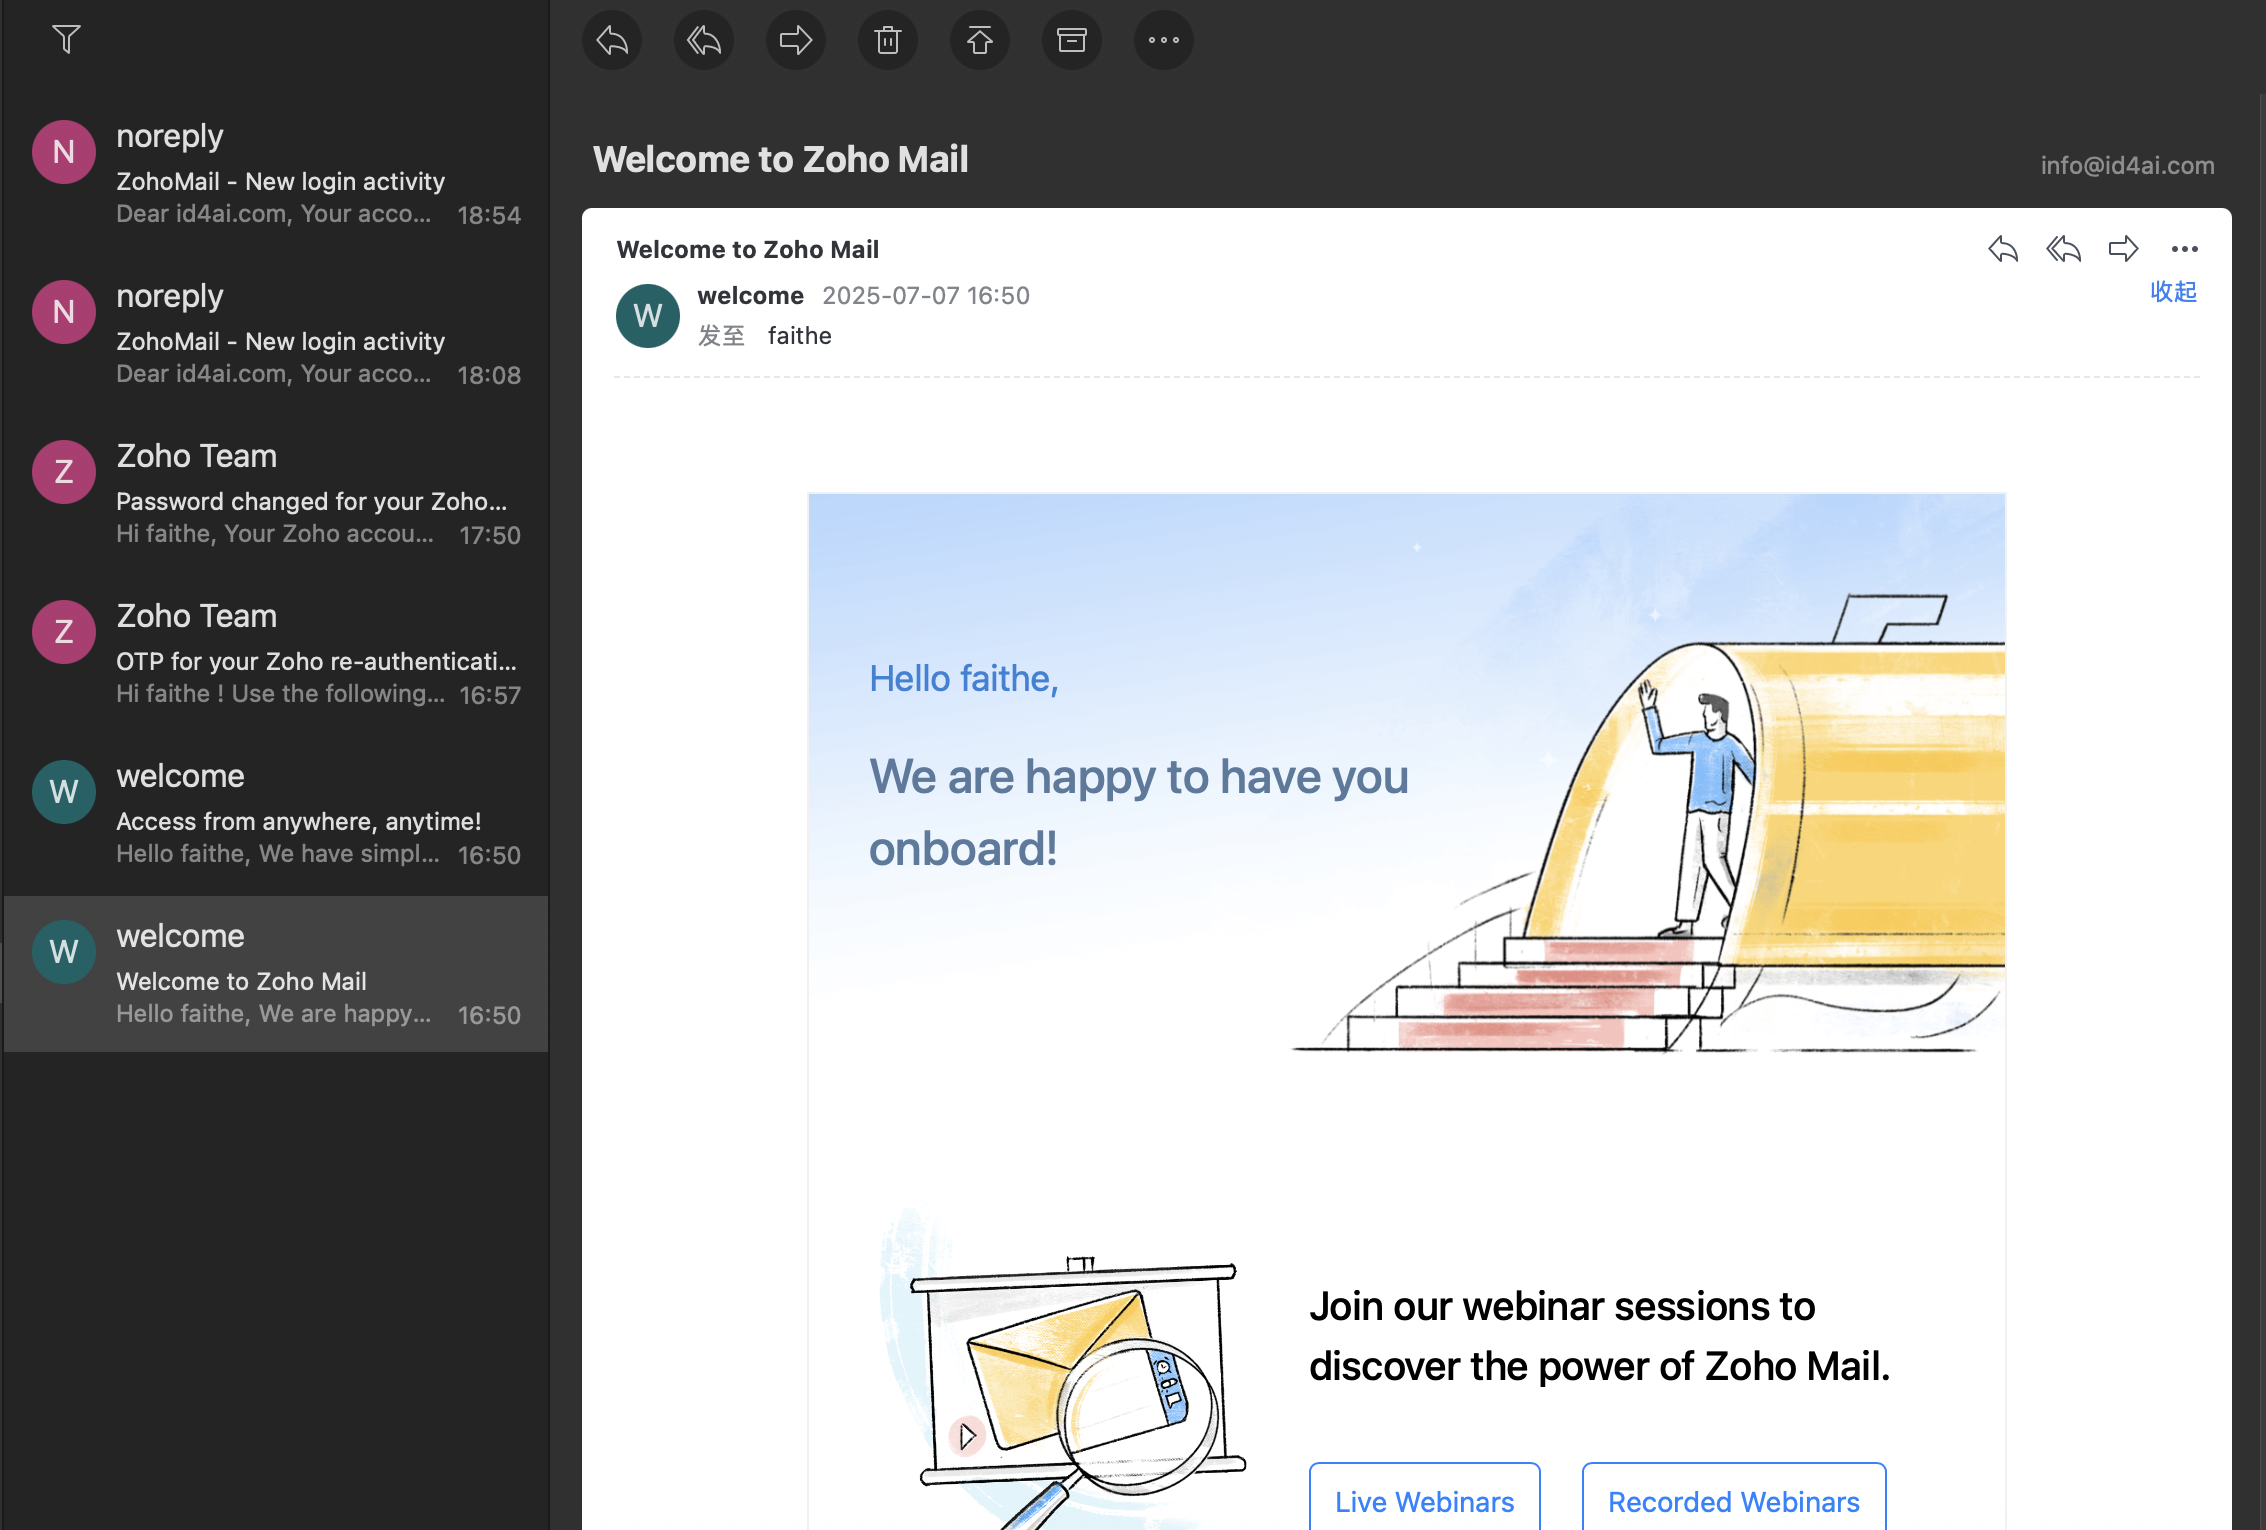The width and height of the screenshot is (2266, 1530).
Task: Click the reply icon in the top toolbar
Action: coord(612,40)
